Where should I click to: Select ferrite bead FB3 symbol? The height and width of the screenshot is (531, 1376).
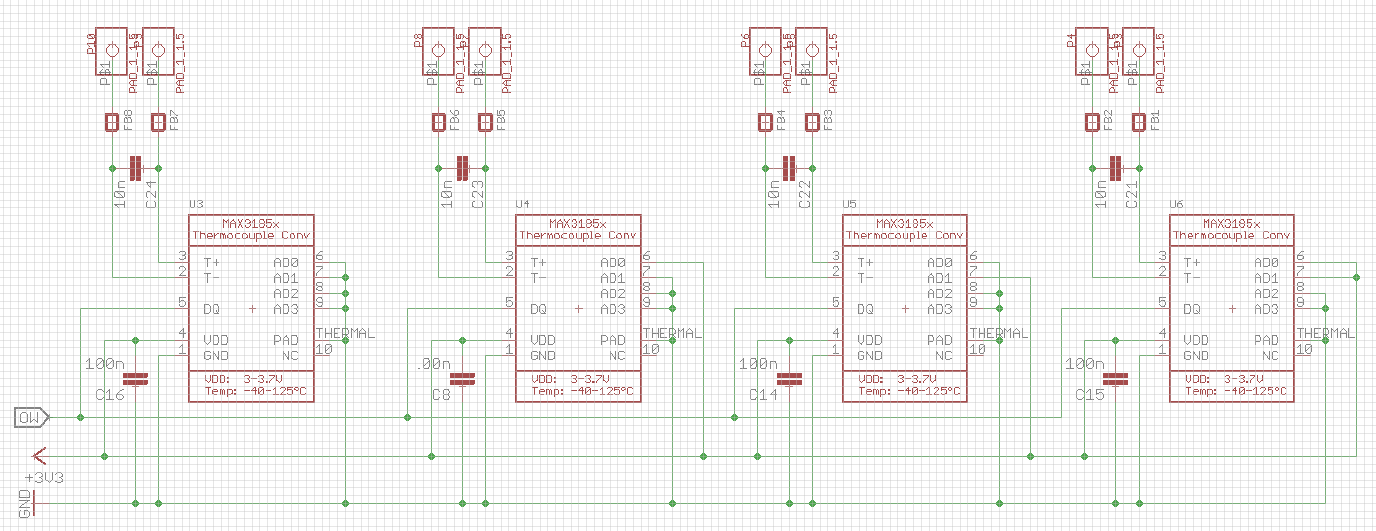coord(811,122)
